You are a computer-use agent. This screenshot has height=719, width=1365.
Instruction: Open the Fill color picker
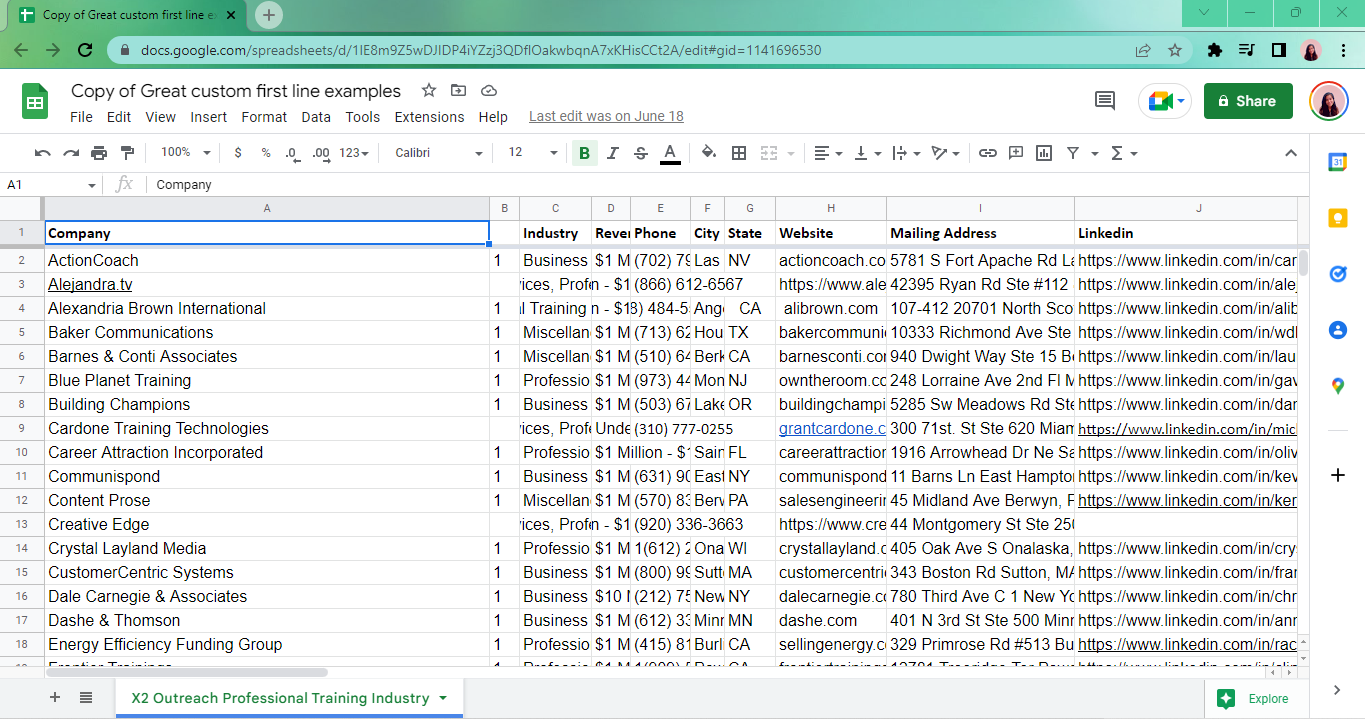coord(708,153)
